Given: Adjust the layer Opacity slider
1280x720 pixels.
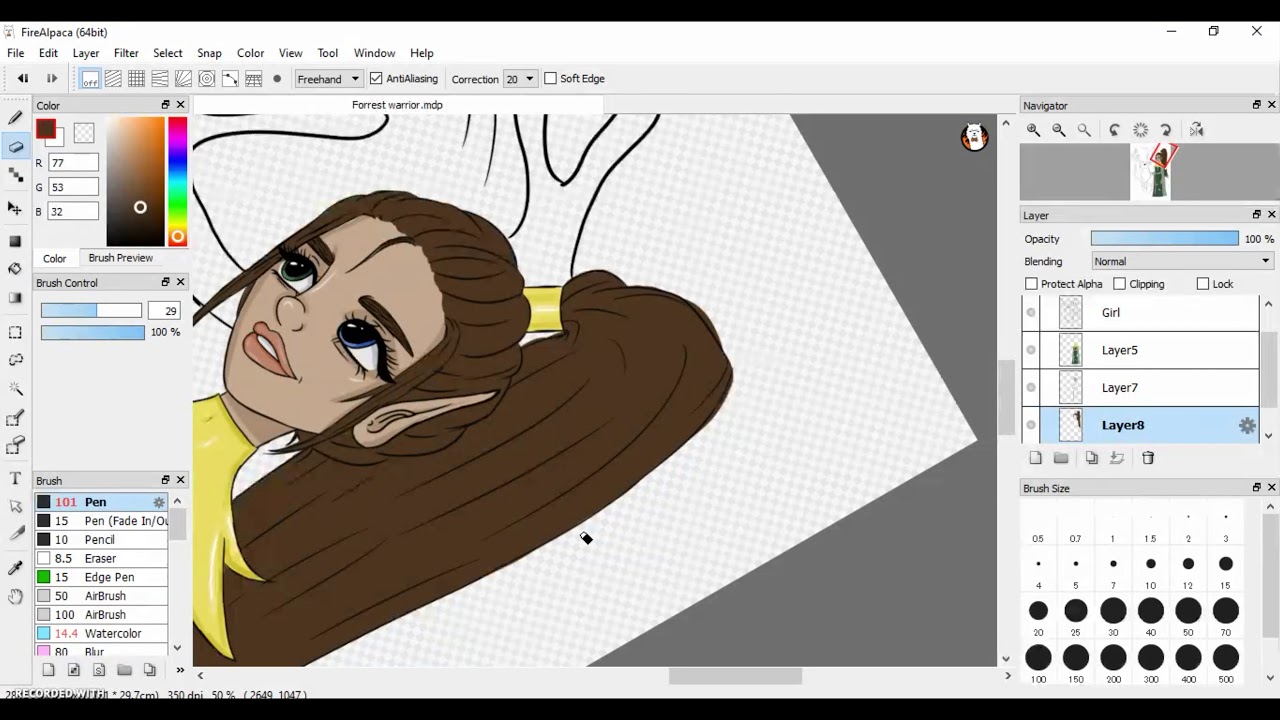Looking at the screenshot, I should pyautogui.click(x=1164, y=239).
